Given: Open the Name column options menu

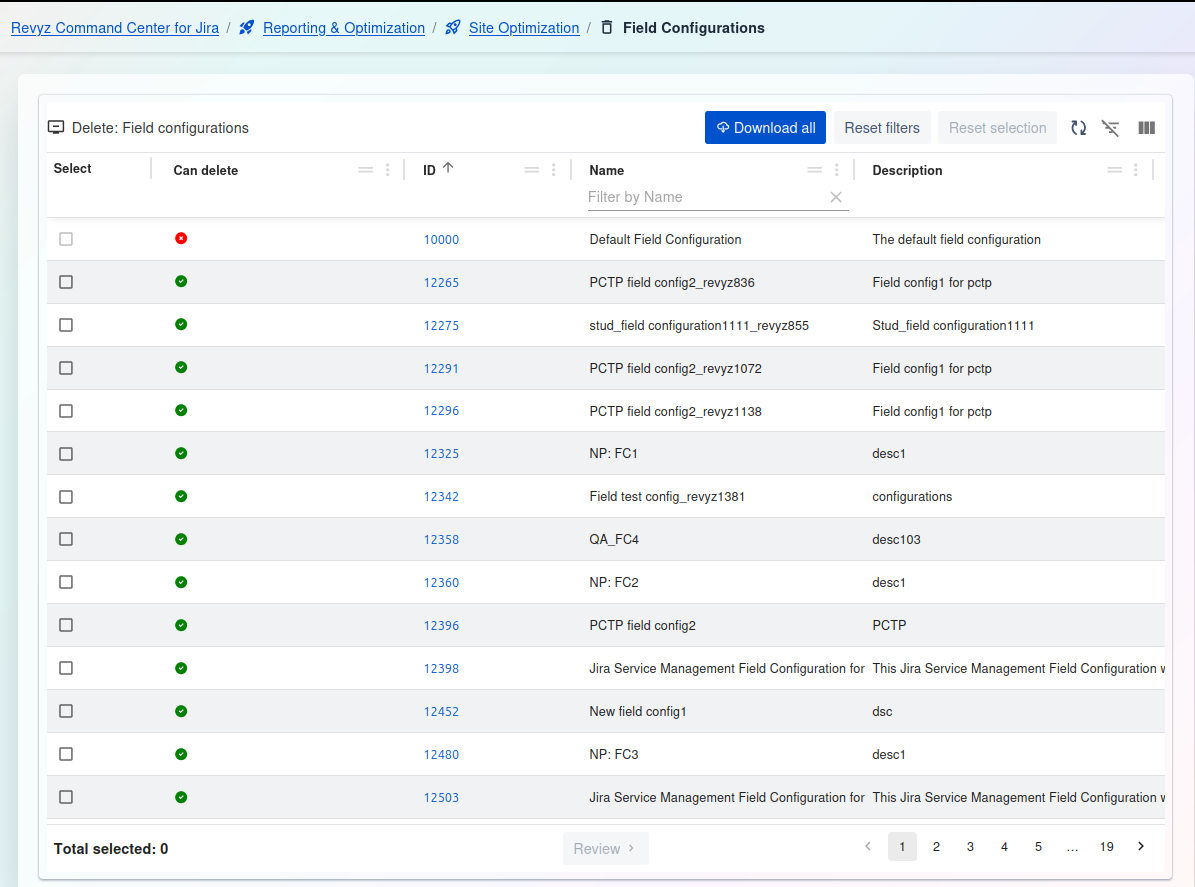Looking at the screenshot, I should click(837, 170).
